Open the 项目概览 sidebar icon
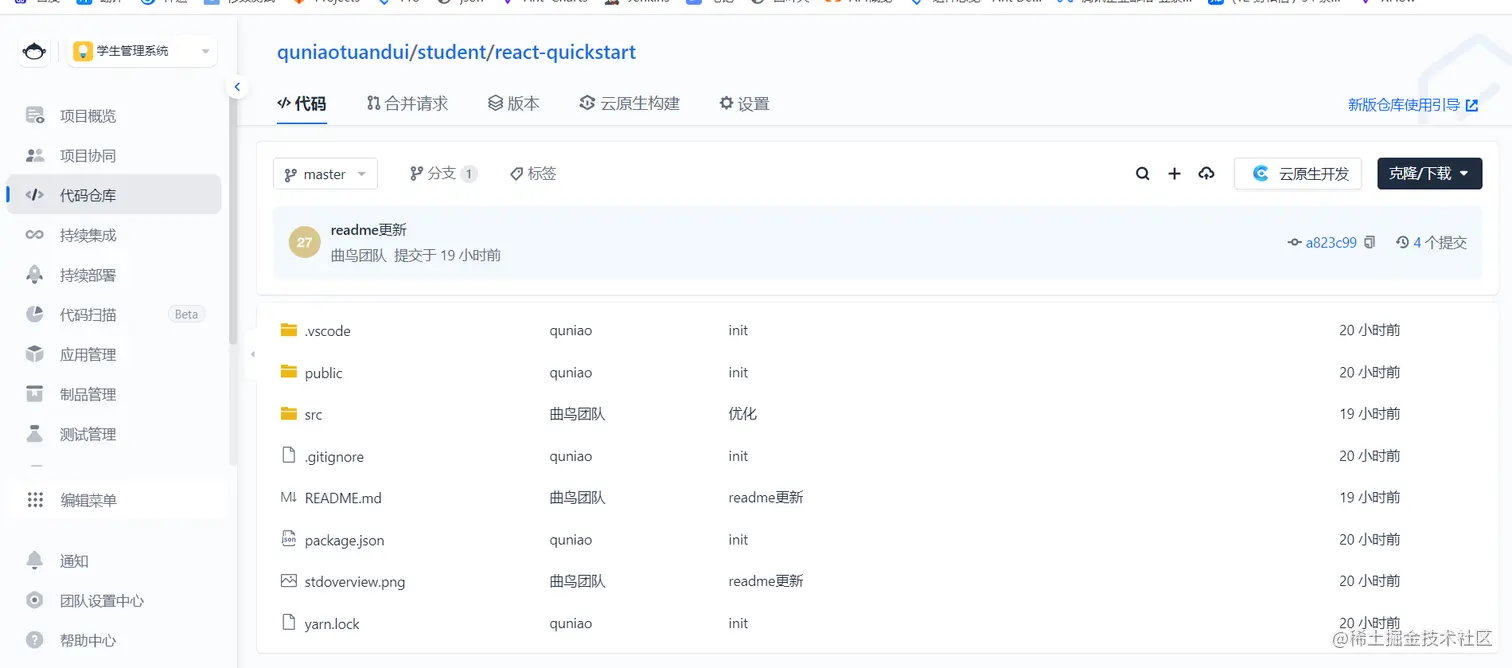1512x668 pixels. tap(35, 116)
